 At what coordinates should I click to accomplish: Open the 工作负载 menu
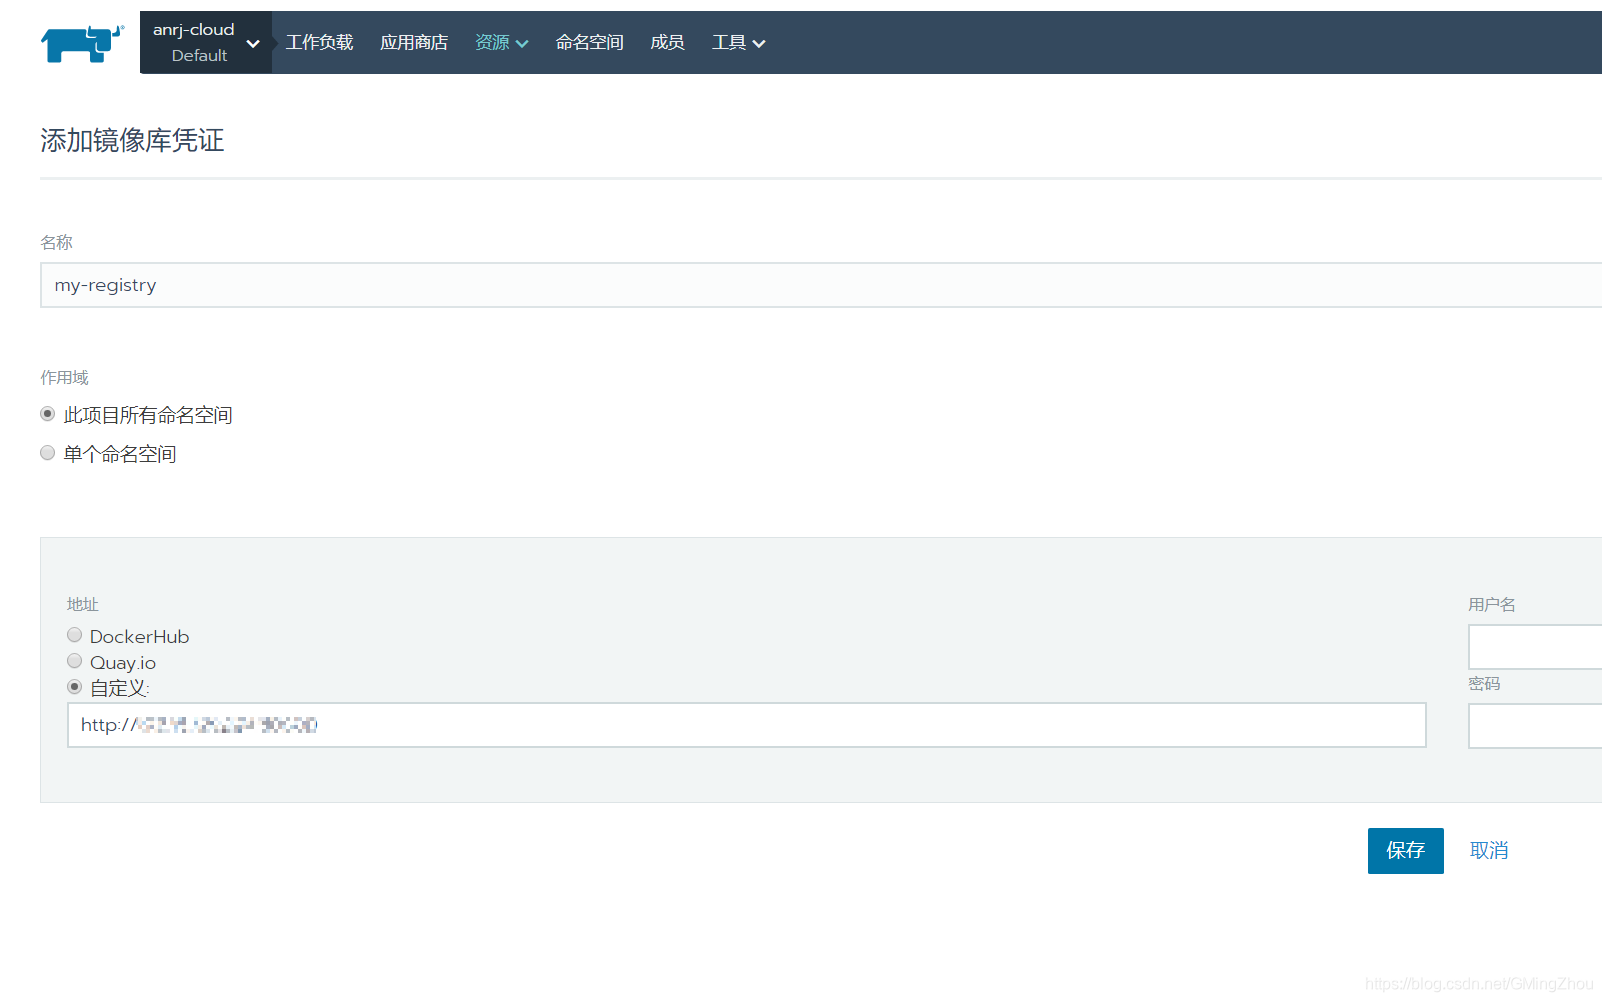[319, 42]
